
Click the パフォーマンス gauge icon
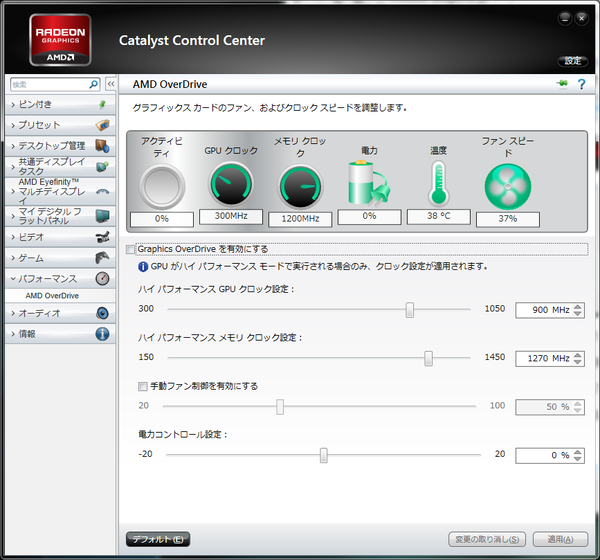[102, 278]
